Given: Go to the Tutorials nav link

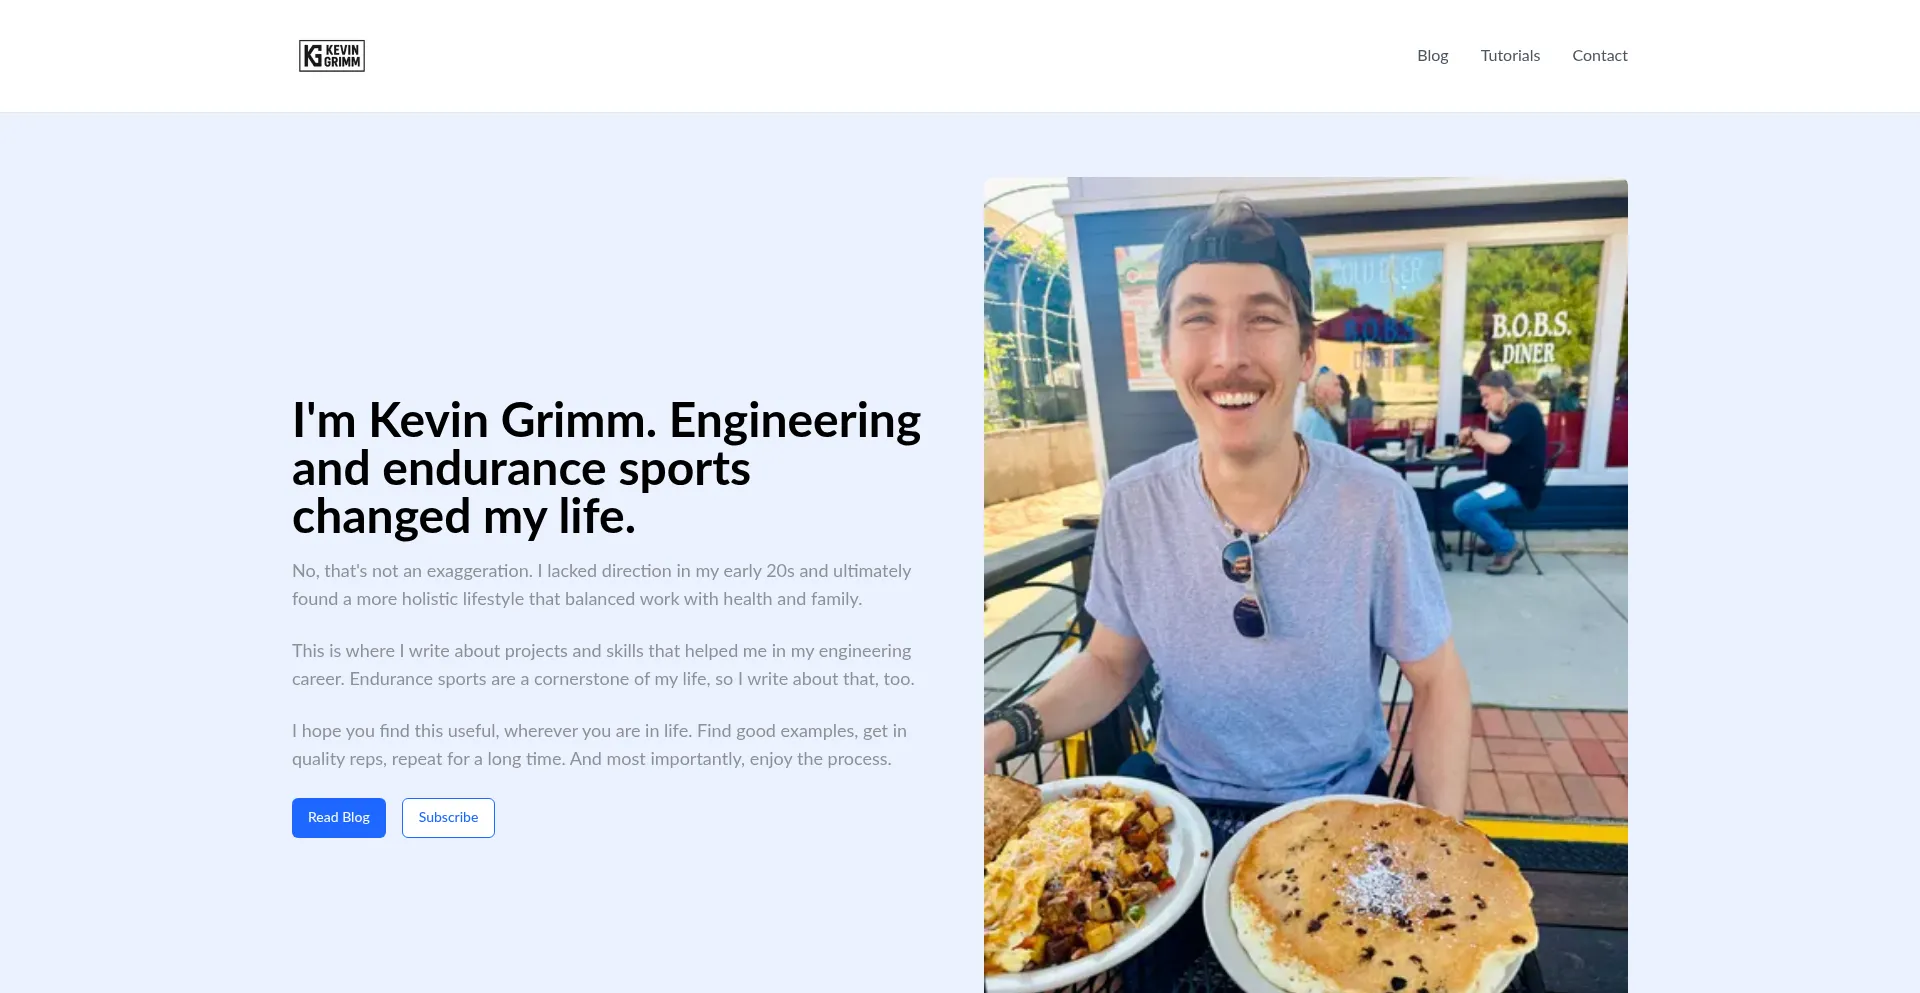Looking at the screenshot, I should [1510, 56].
